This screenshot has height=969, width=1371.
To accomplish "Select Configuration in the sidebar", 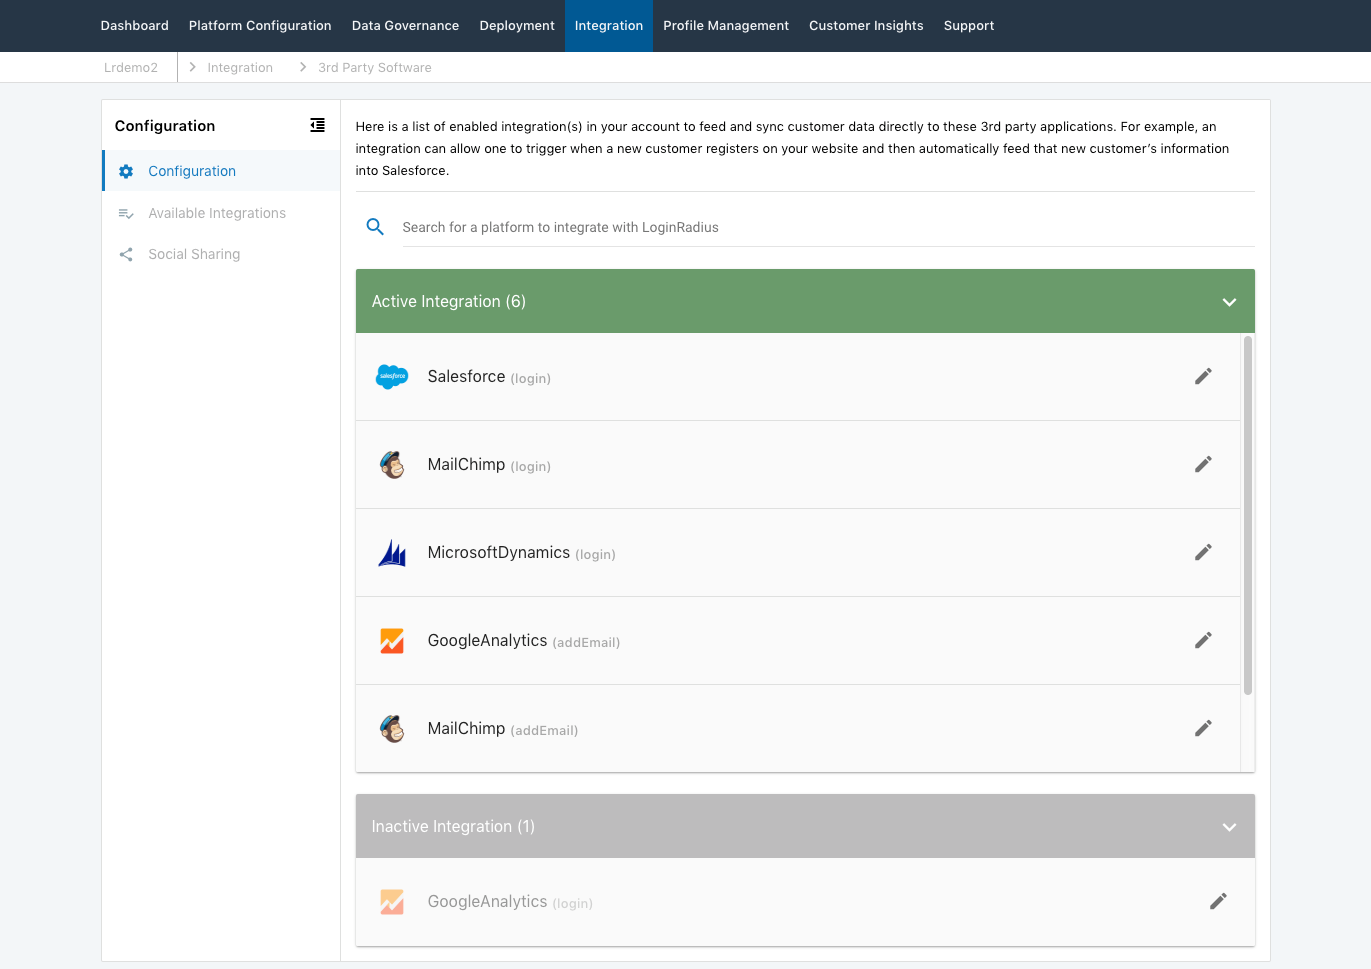I will coord(221,171).
